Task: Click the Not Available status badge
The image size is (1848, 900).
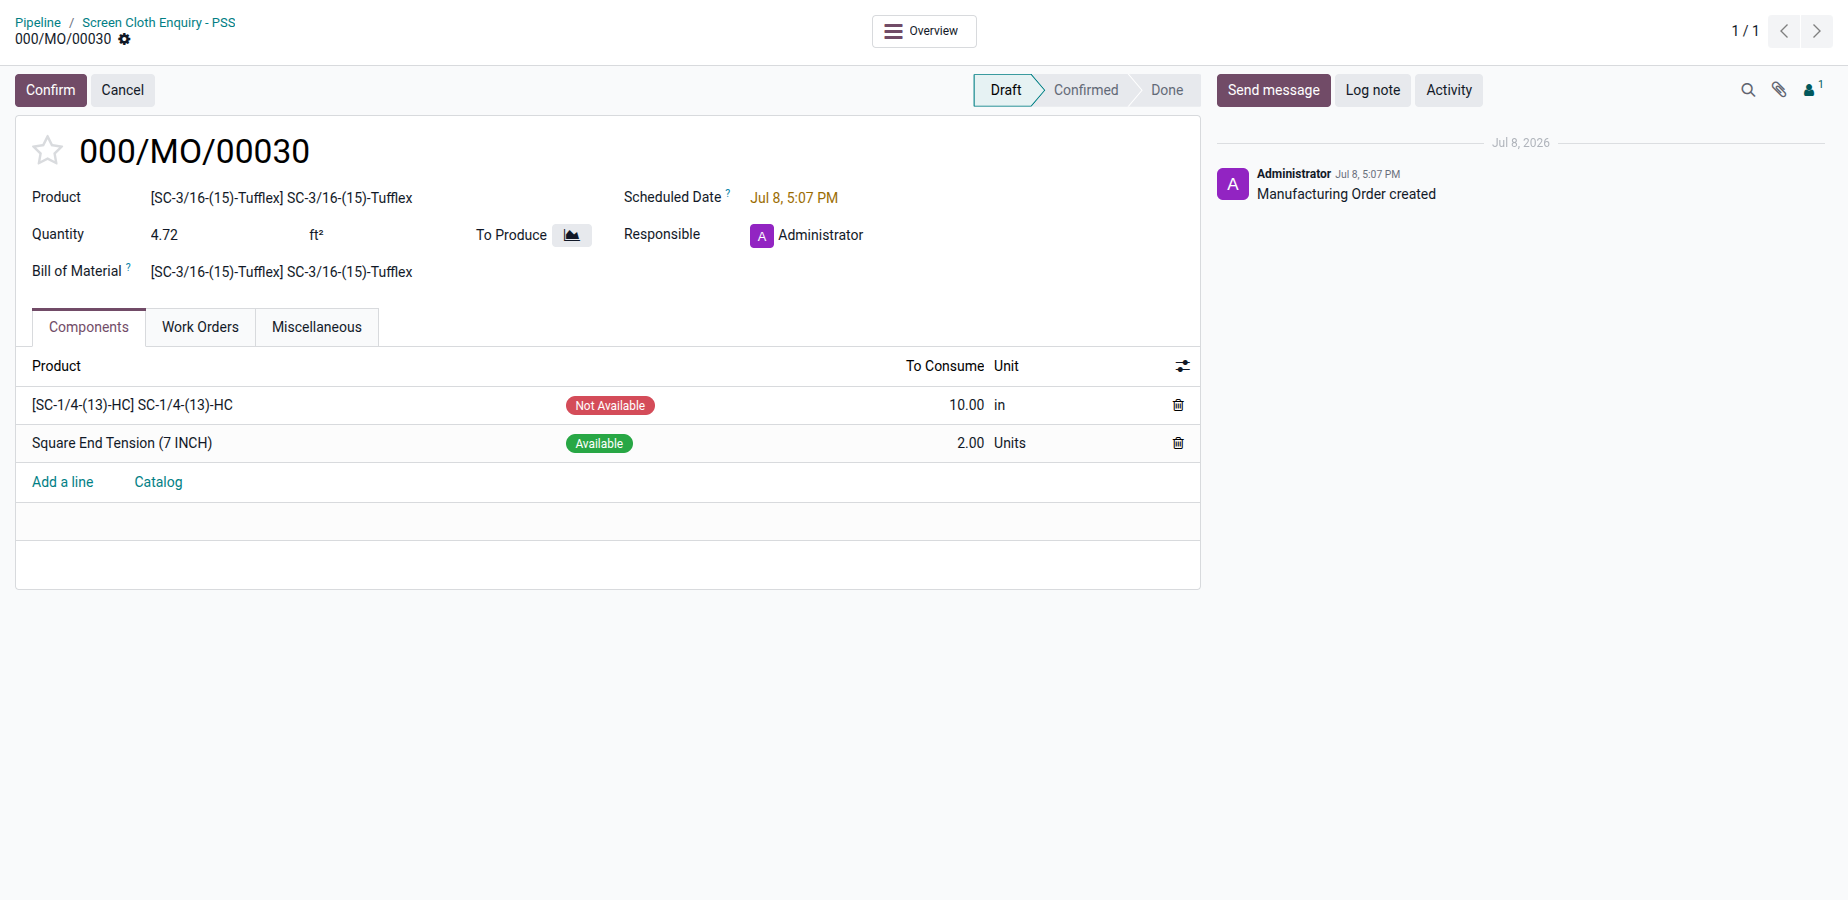Action: pyautogui.click(x=610, y=406)
